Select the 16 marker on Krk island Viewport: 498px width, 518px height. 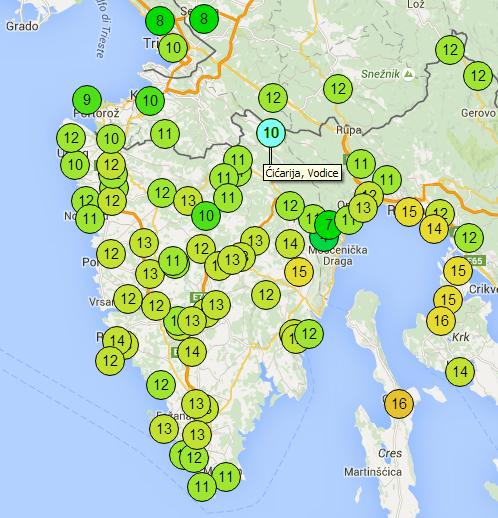pyautogui.click(x=441, y=320)
